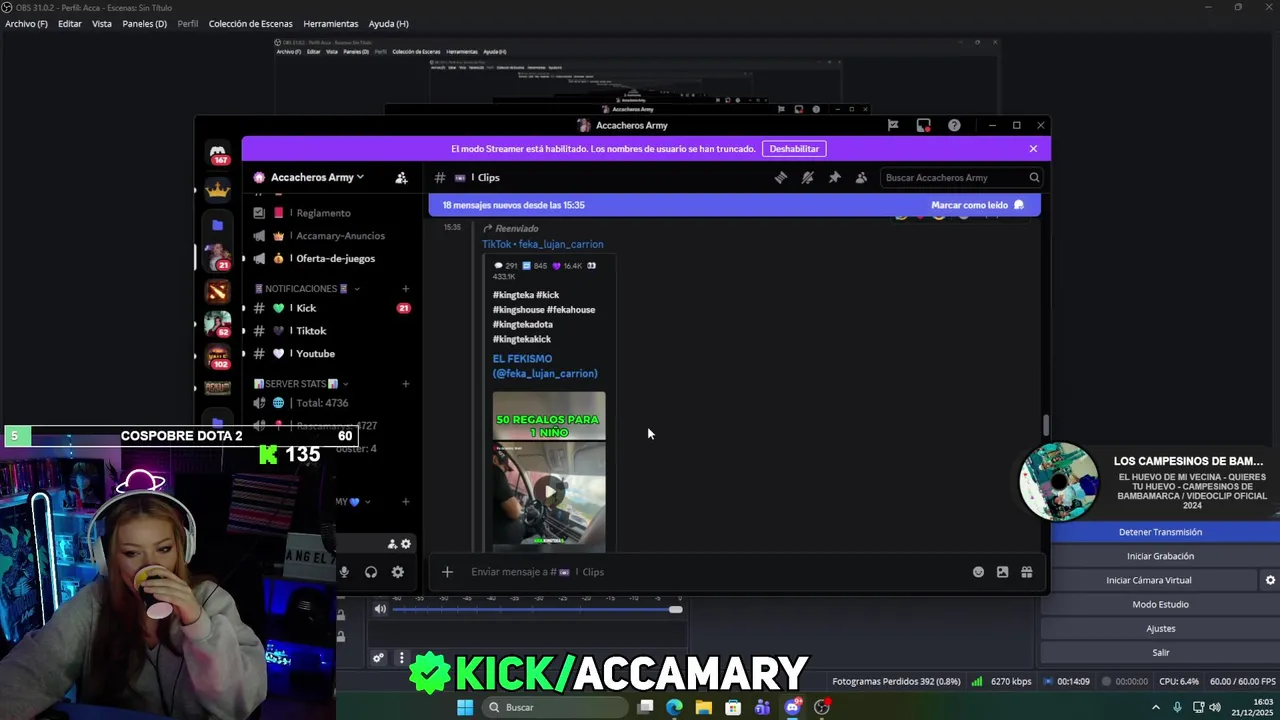
Task: Toggle Discord headphones deafen
Action: pos(371,572)
